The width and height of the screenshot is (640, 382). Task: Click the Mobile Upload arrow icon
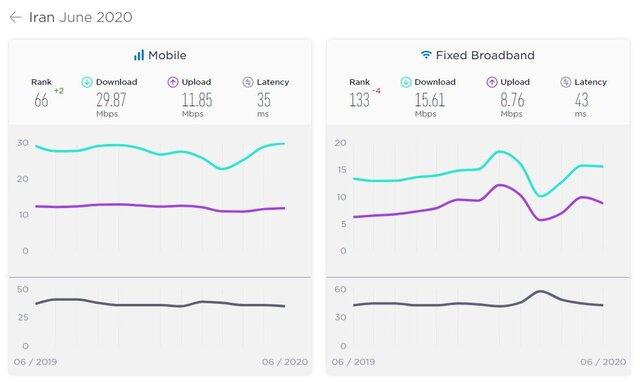pos(173,82)
